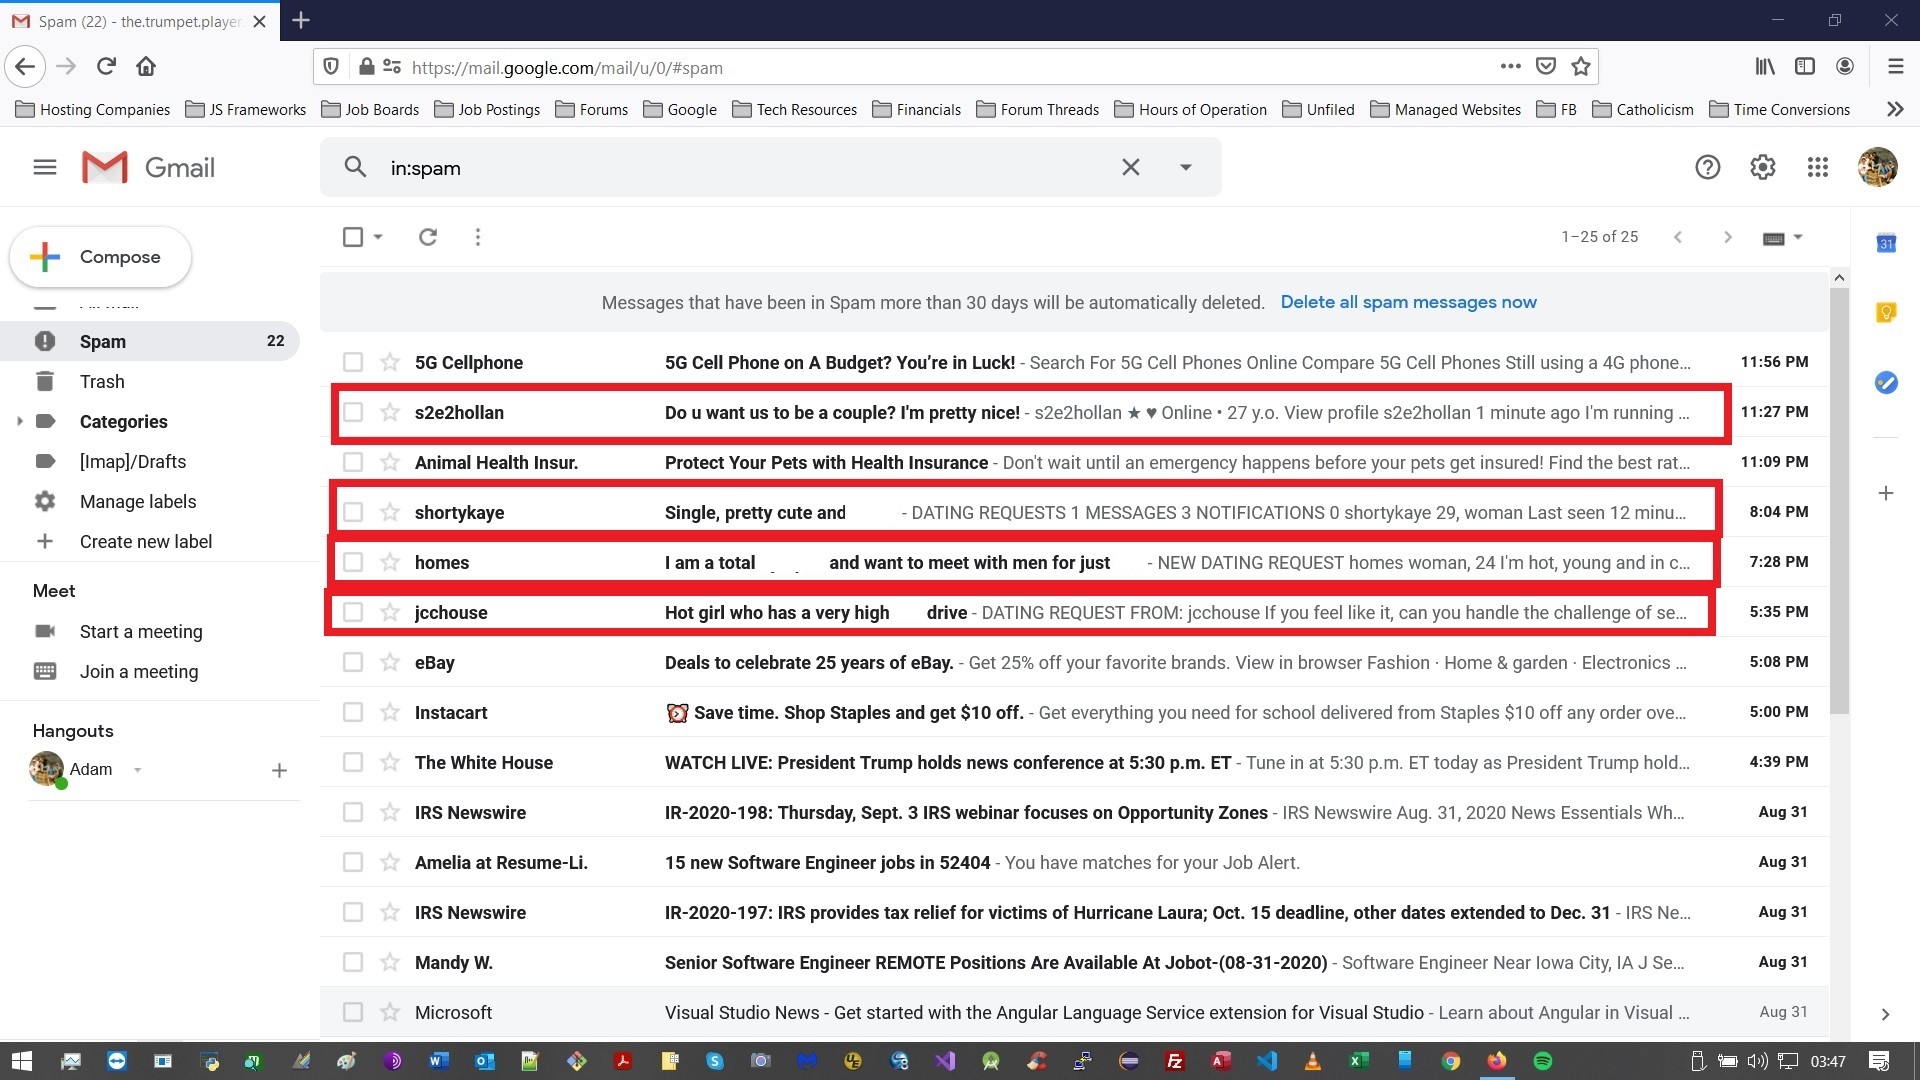Open the [Imap]/Drafts label

(x=133, y=461)
